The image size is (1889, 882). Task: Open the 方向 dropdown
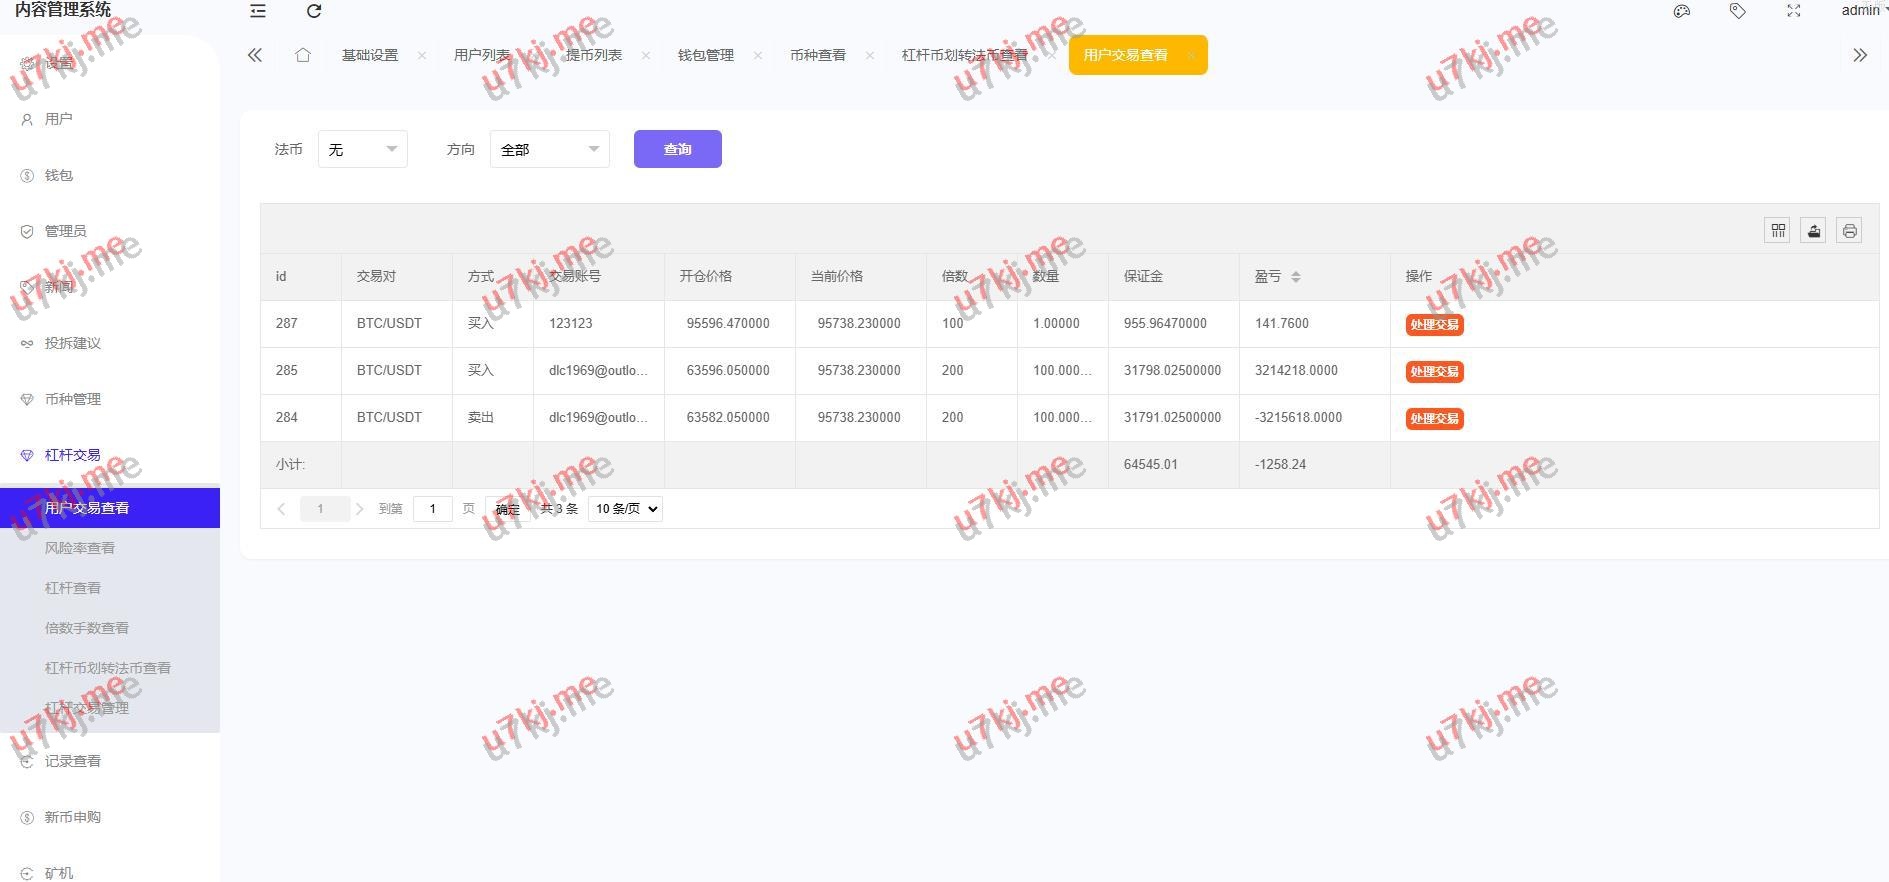549,149
